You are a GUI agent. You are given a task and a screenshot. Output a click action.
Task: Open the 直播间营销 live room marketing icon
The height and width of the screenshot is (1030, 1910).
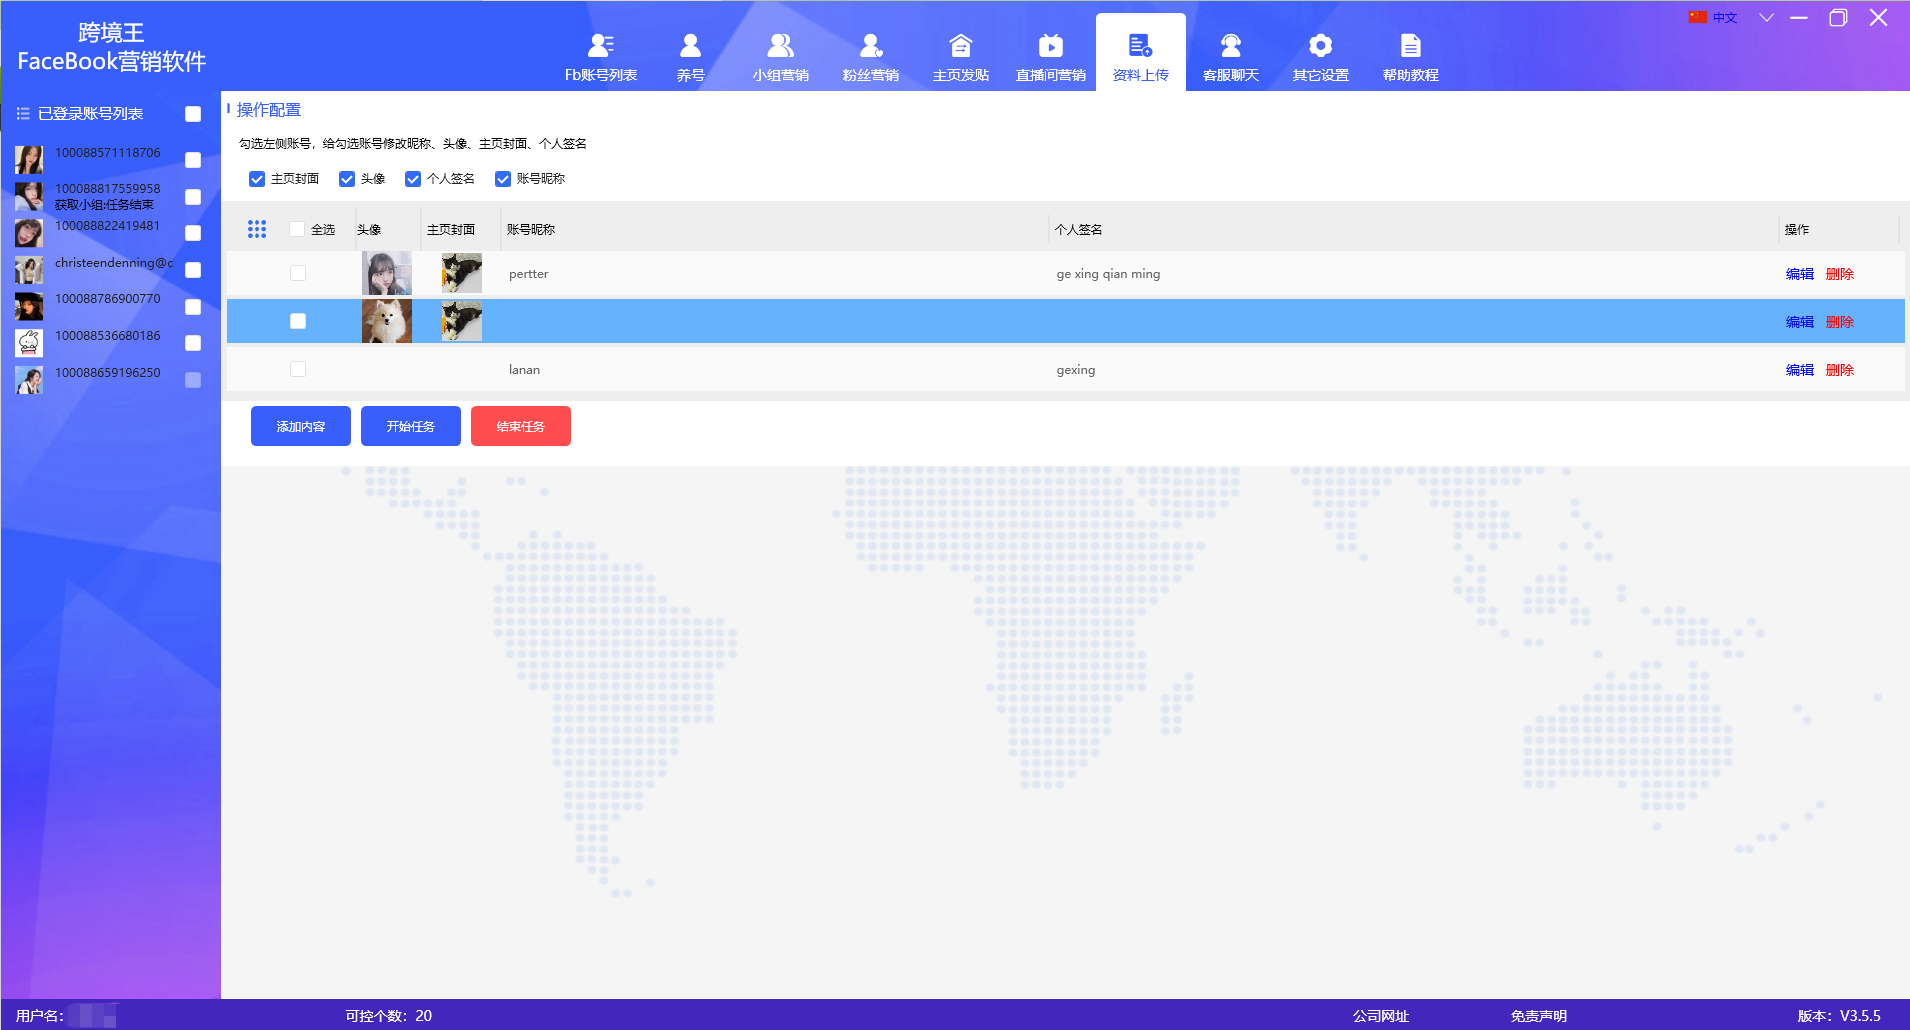tap(1050, 46)
